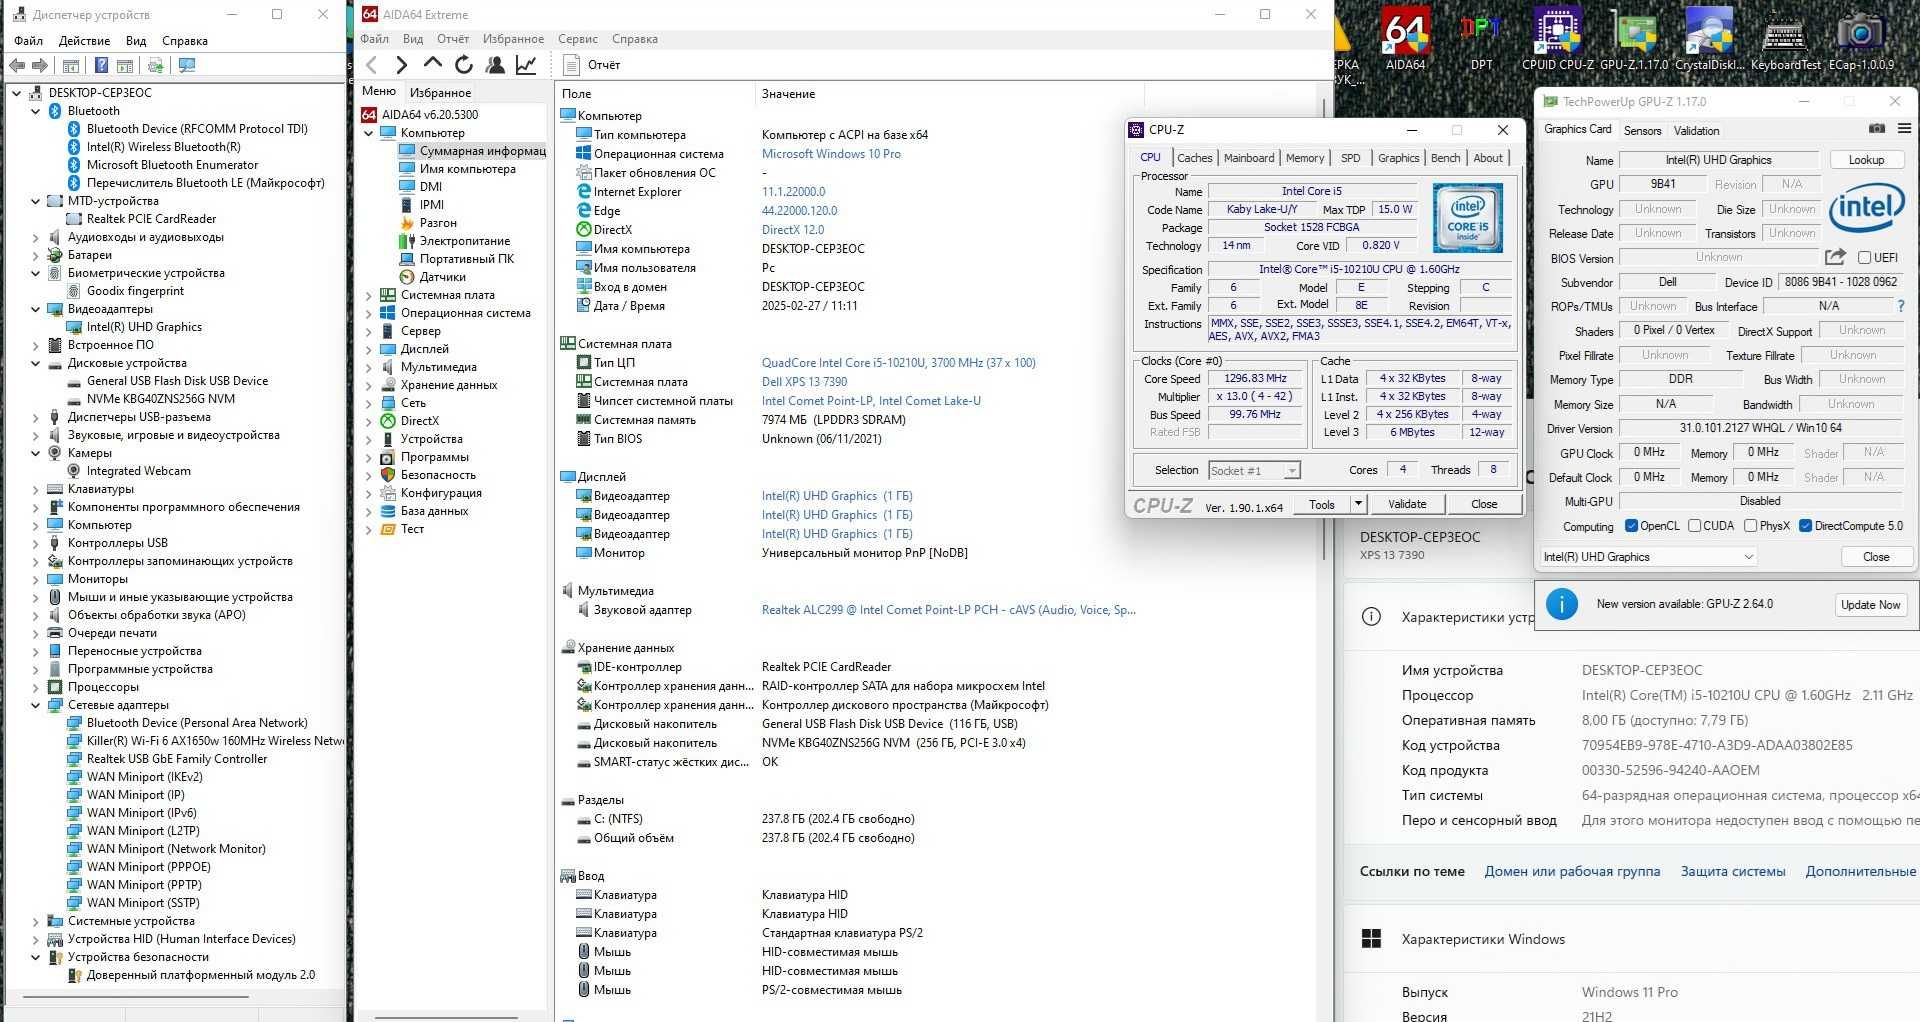Expand Системная плата in AIDA64 tree
Image resolution: width=1920 pixels, height=1022 pixels.
(x=368, y=295)
